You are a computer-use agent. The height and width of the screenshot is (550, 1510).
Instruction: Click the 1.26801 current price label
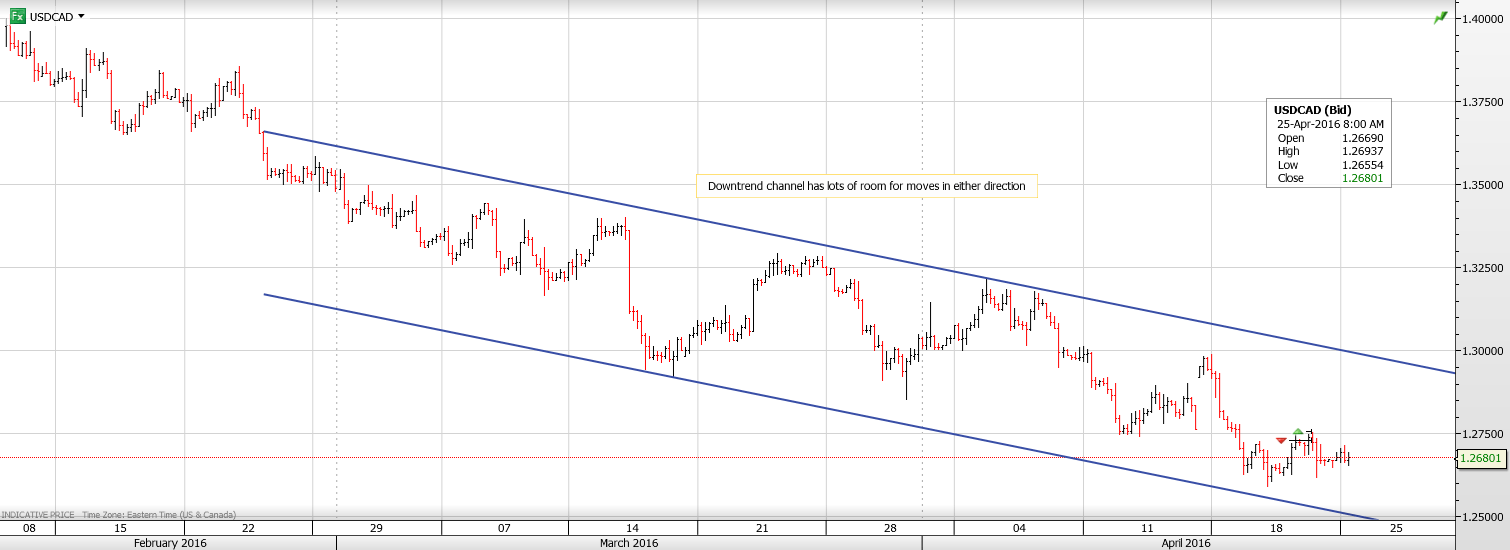click(1480, 458)
